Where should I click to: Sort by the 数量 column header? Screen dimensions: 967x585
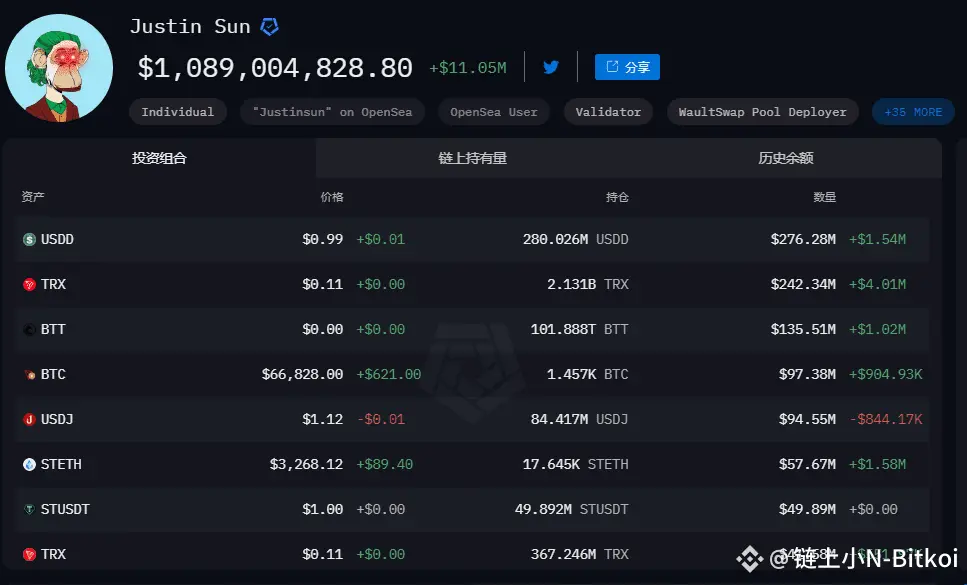pyautogui.click(x=825, y=197)
